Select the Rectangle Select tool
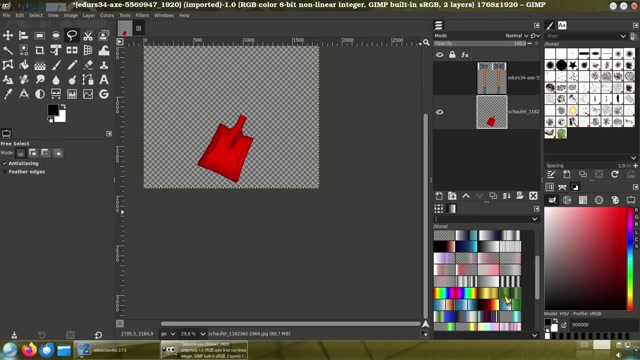The width and height of the screenshot is (640, 360). click(40, 36)
